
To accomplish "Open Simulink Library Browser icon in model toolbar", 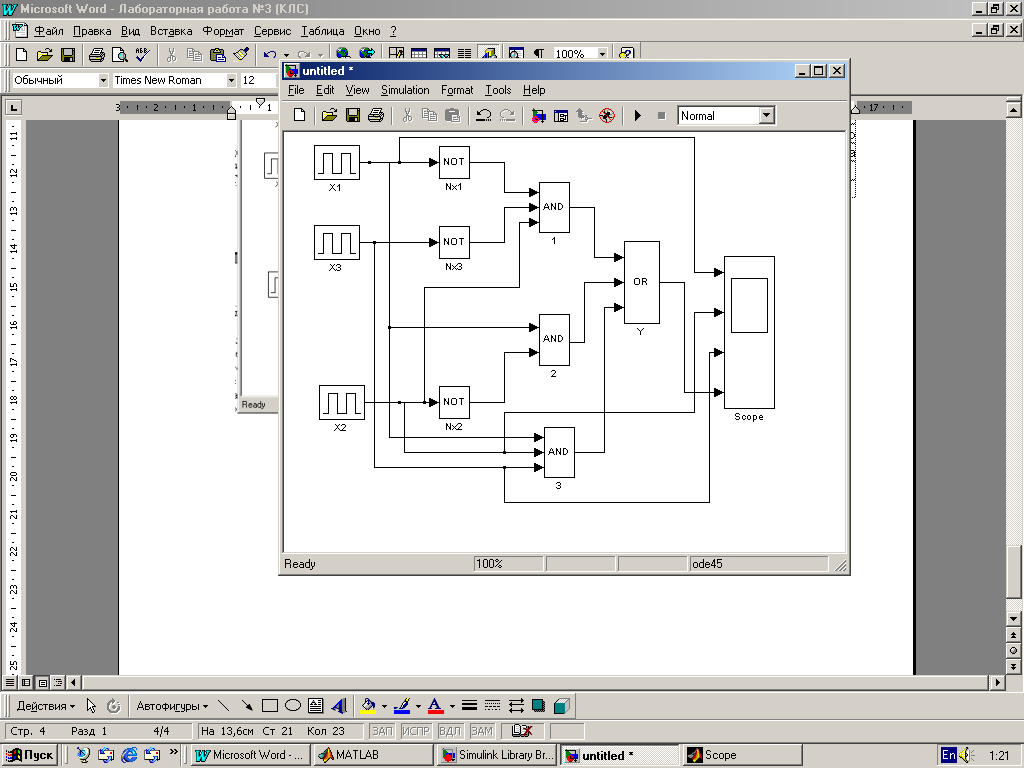I will tap(538, 116).
